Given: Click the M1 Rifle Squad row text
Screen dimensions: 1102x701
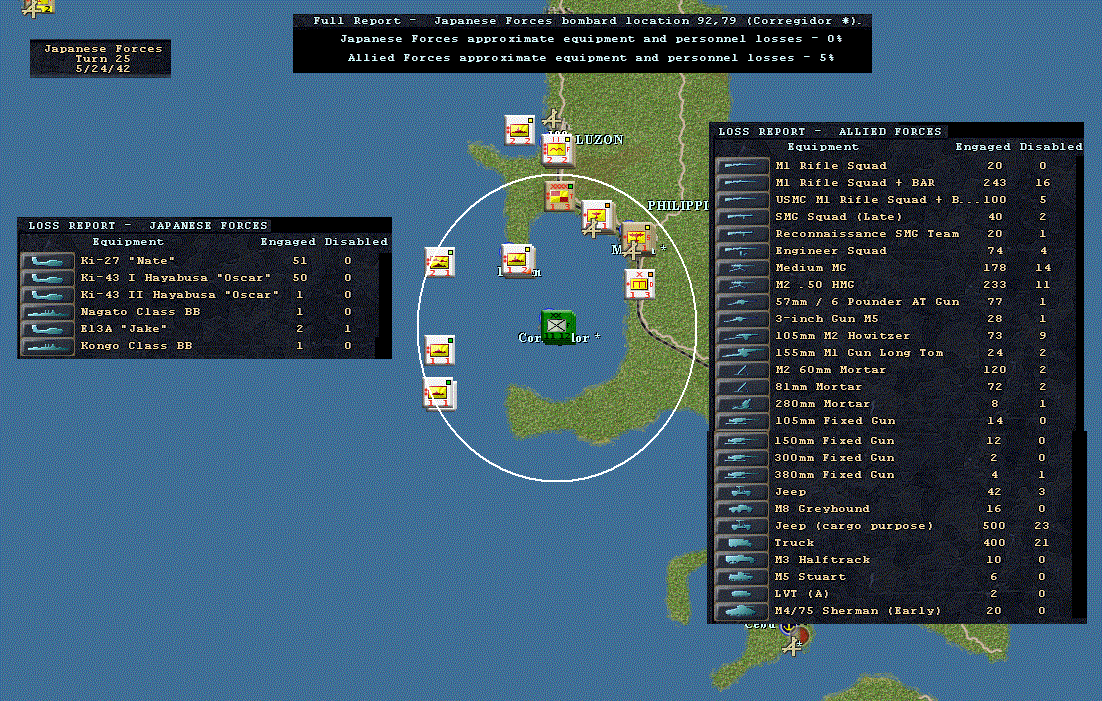Looking at the screenshot, I should [831, 166].
